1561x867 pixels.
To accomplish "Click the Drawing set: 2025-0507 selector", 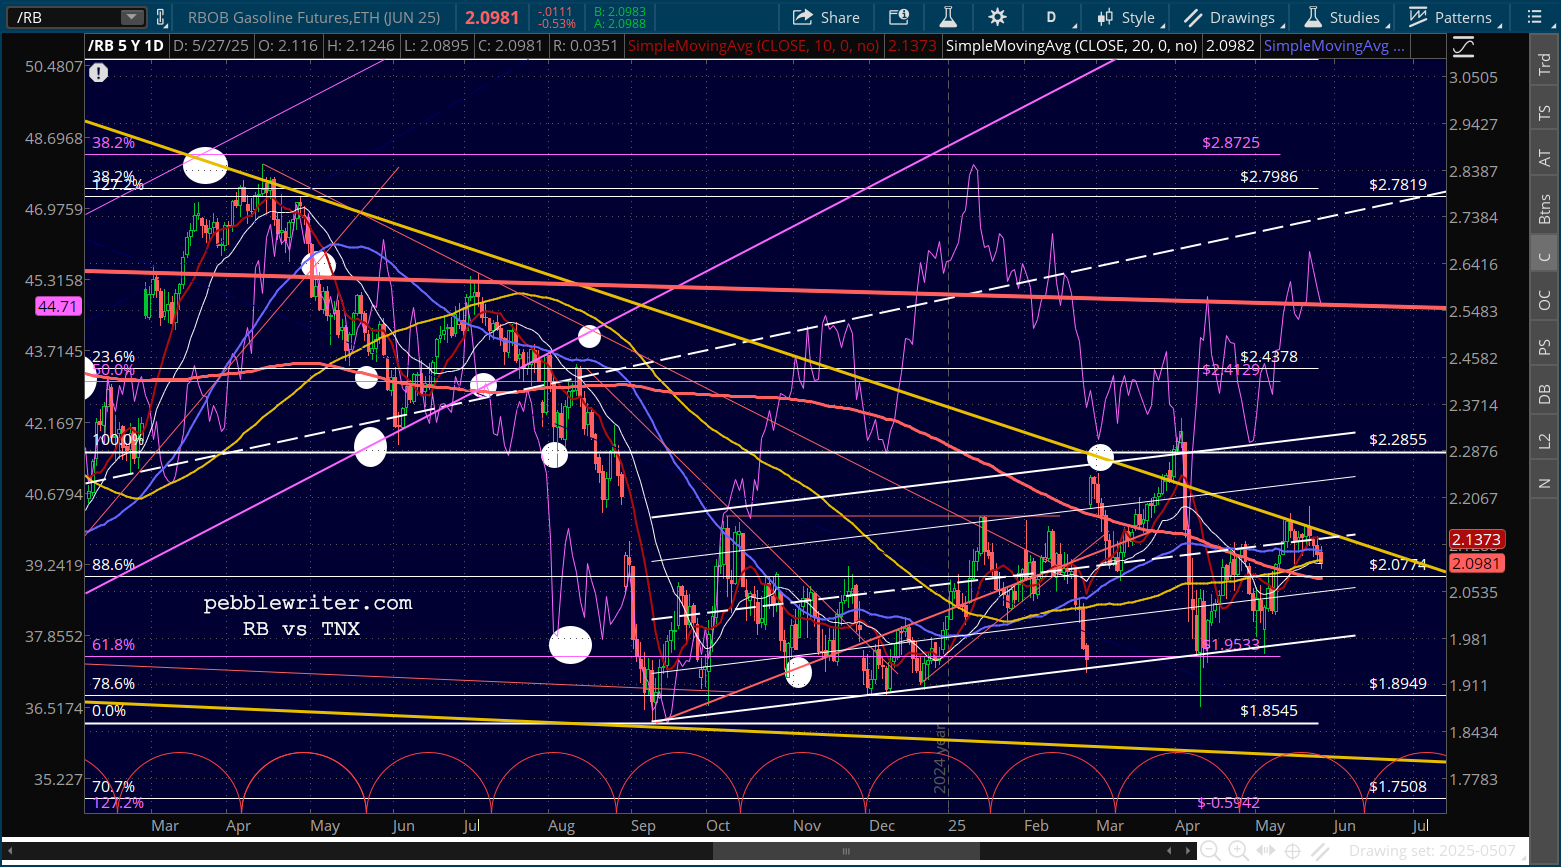I will (x=1432, y=851).
